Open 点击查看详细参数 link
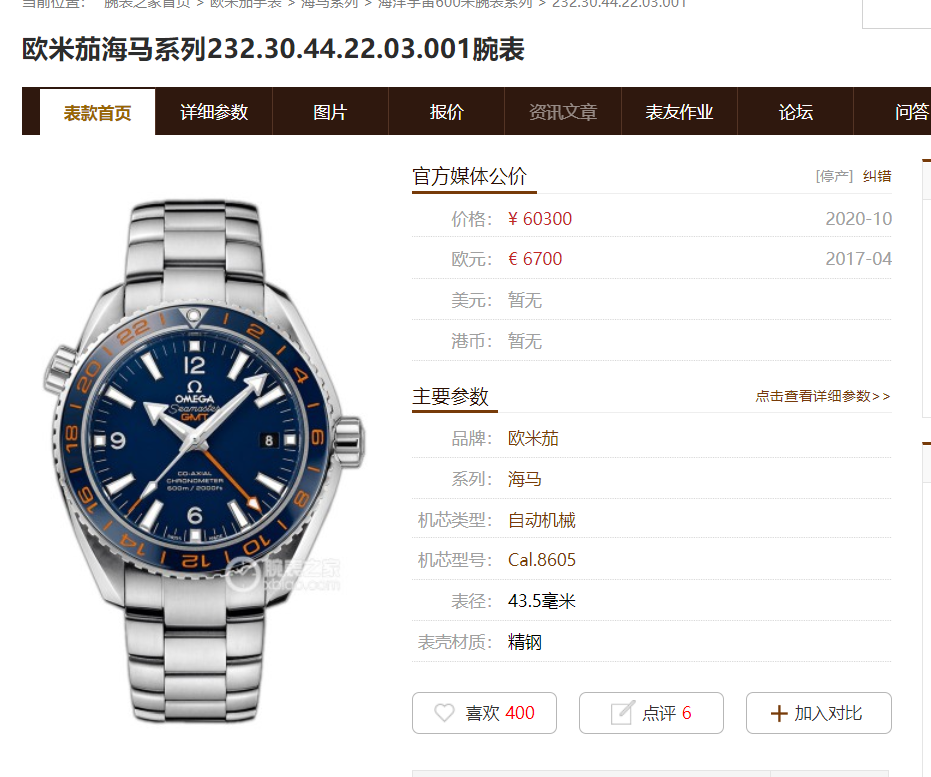 (x=823, y=397)
